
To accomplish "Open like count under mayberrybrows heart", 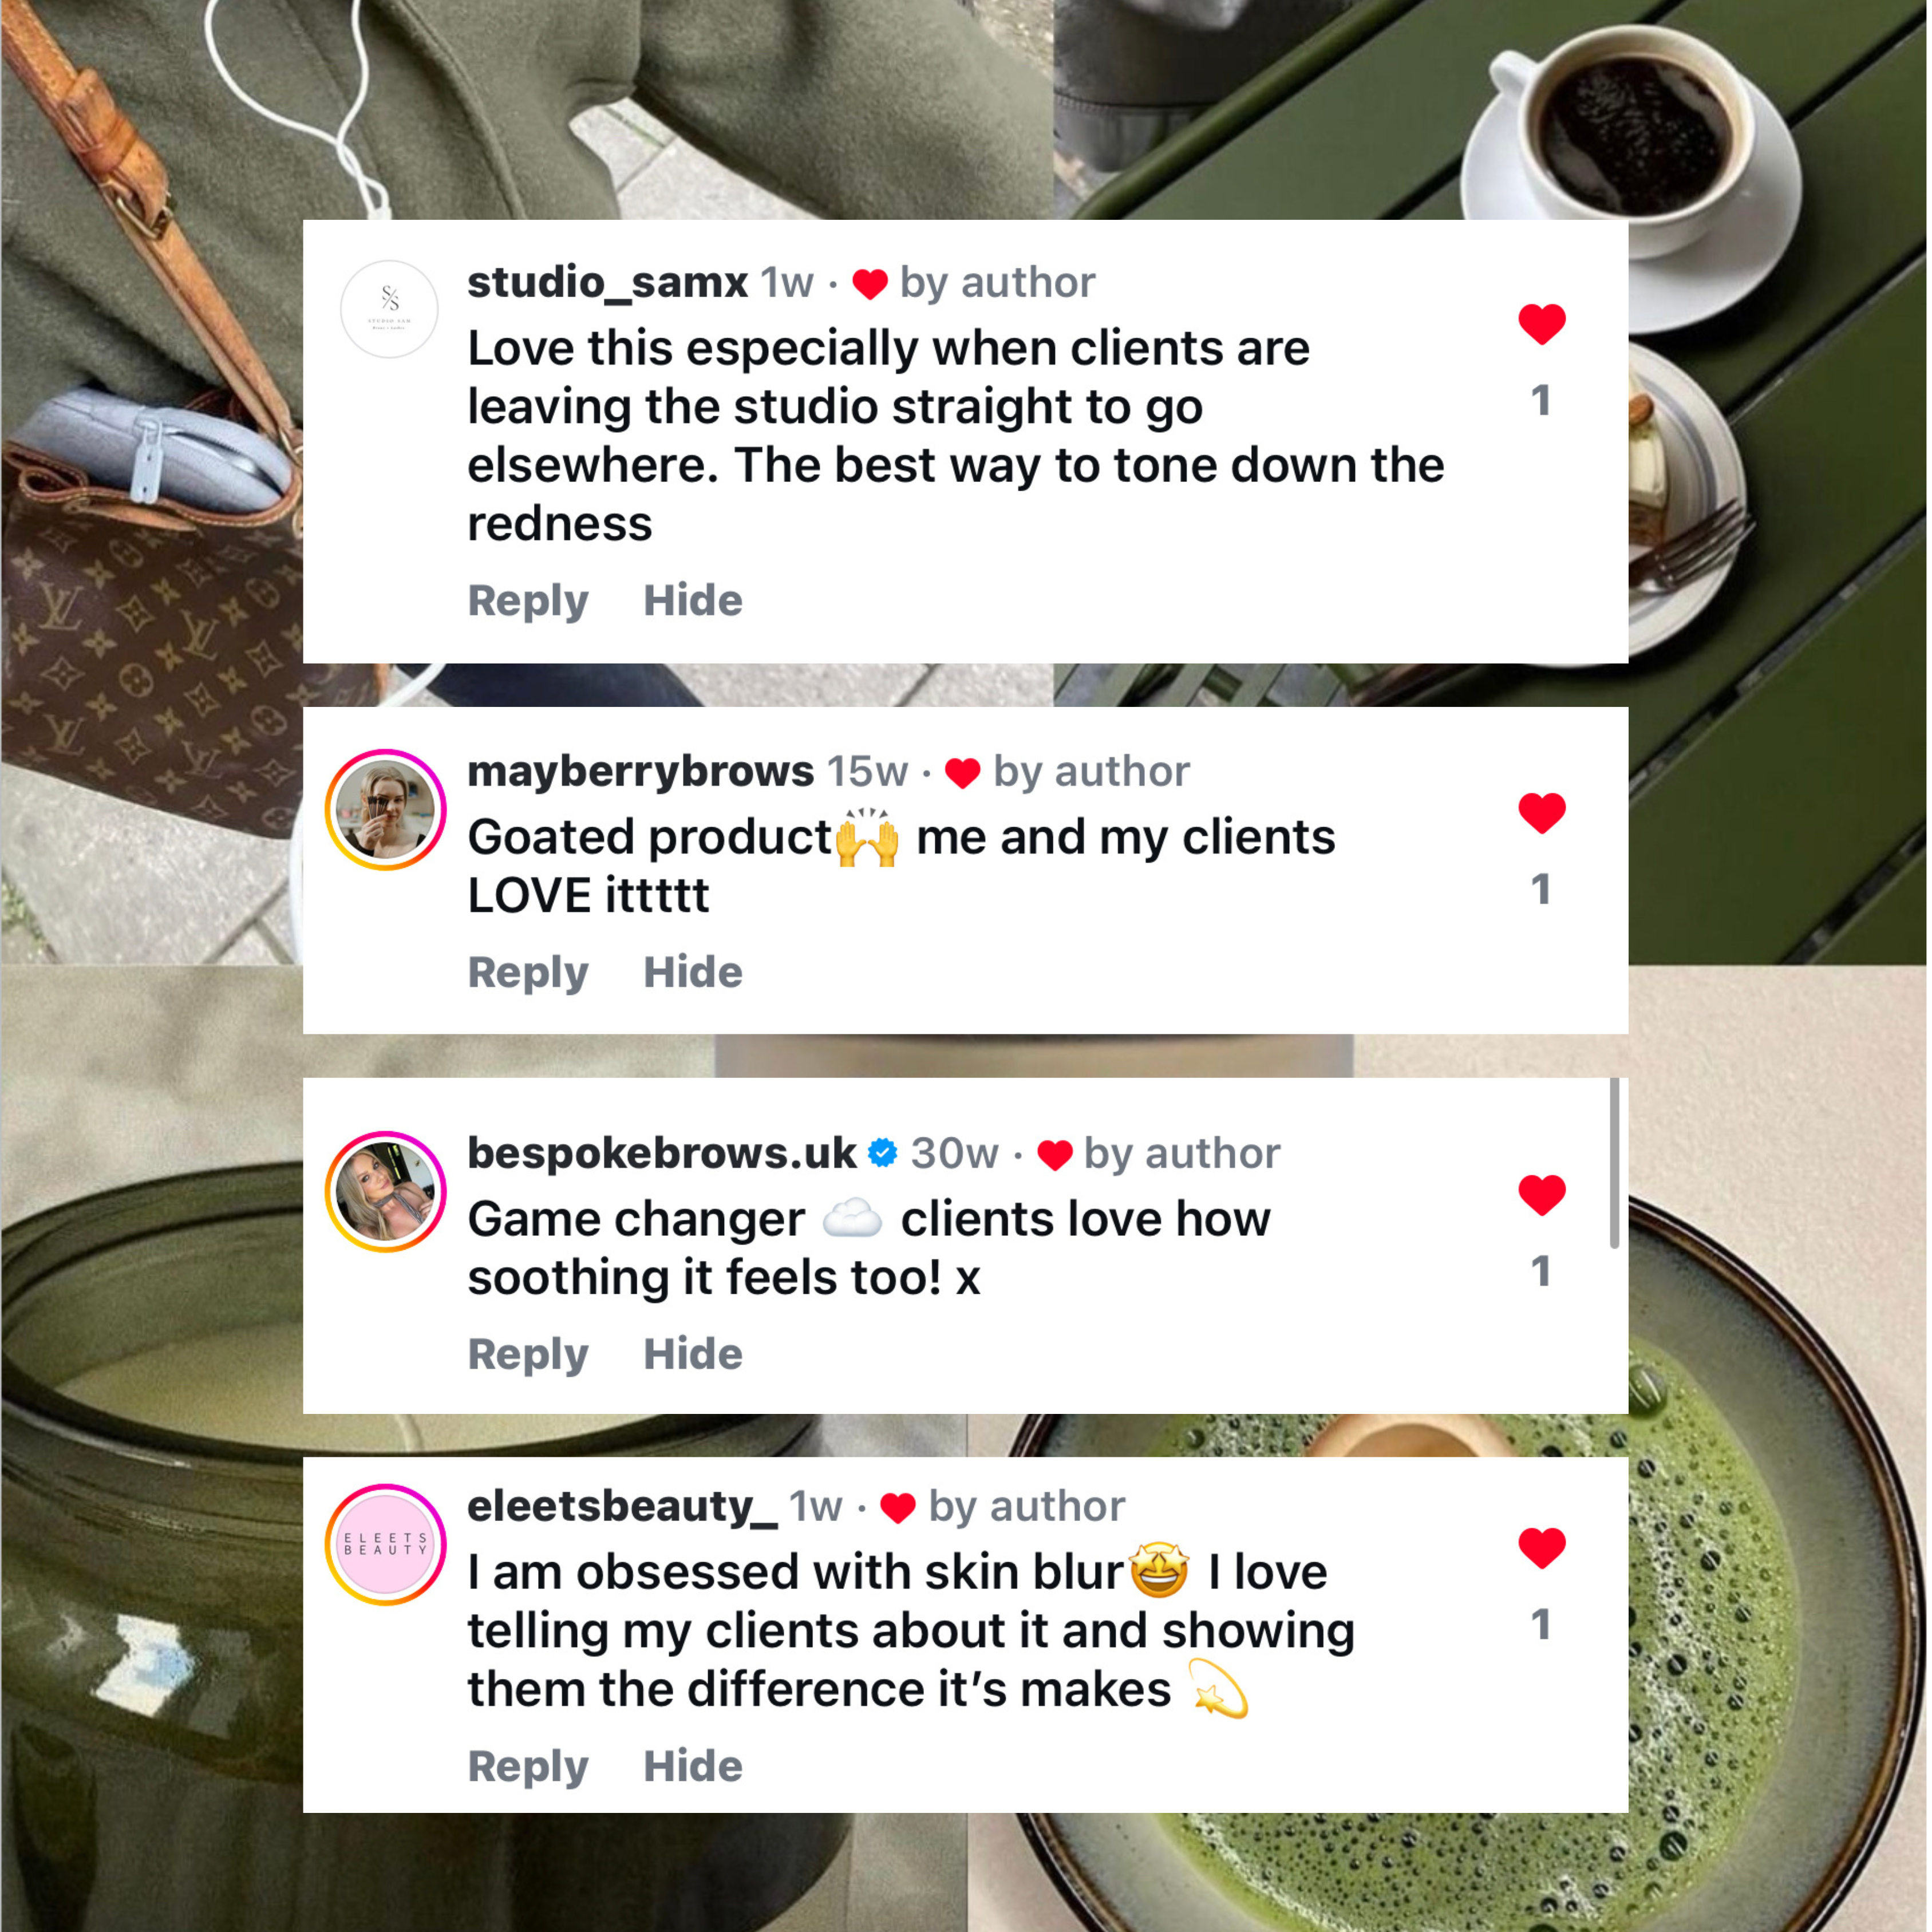I will (1540, 889).
